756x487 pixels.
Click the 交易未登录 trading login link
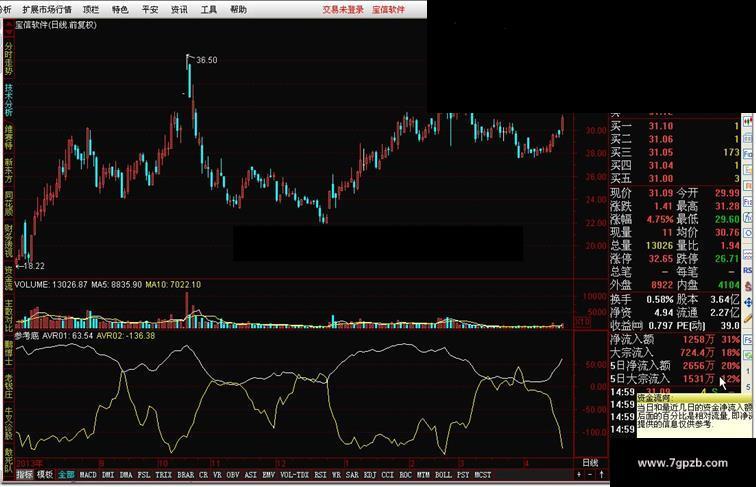click(343, 9)
